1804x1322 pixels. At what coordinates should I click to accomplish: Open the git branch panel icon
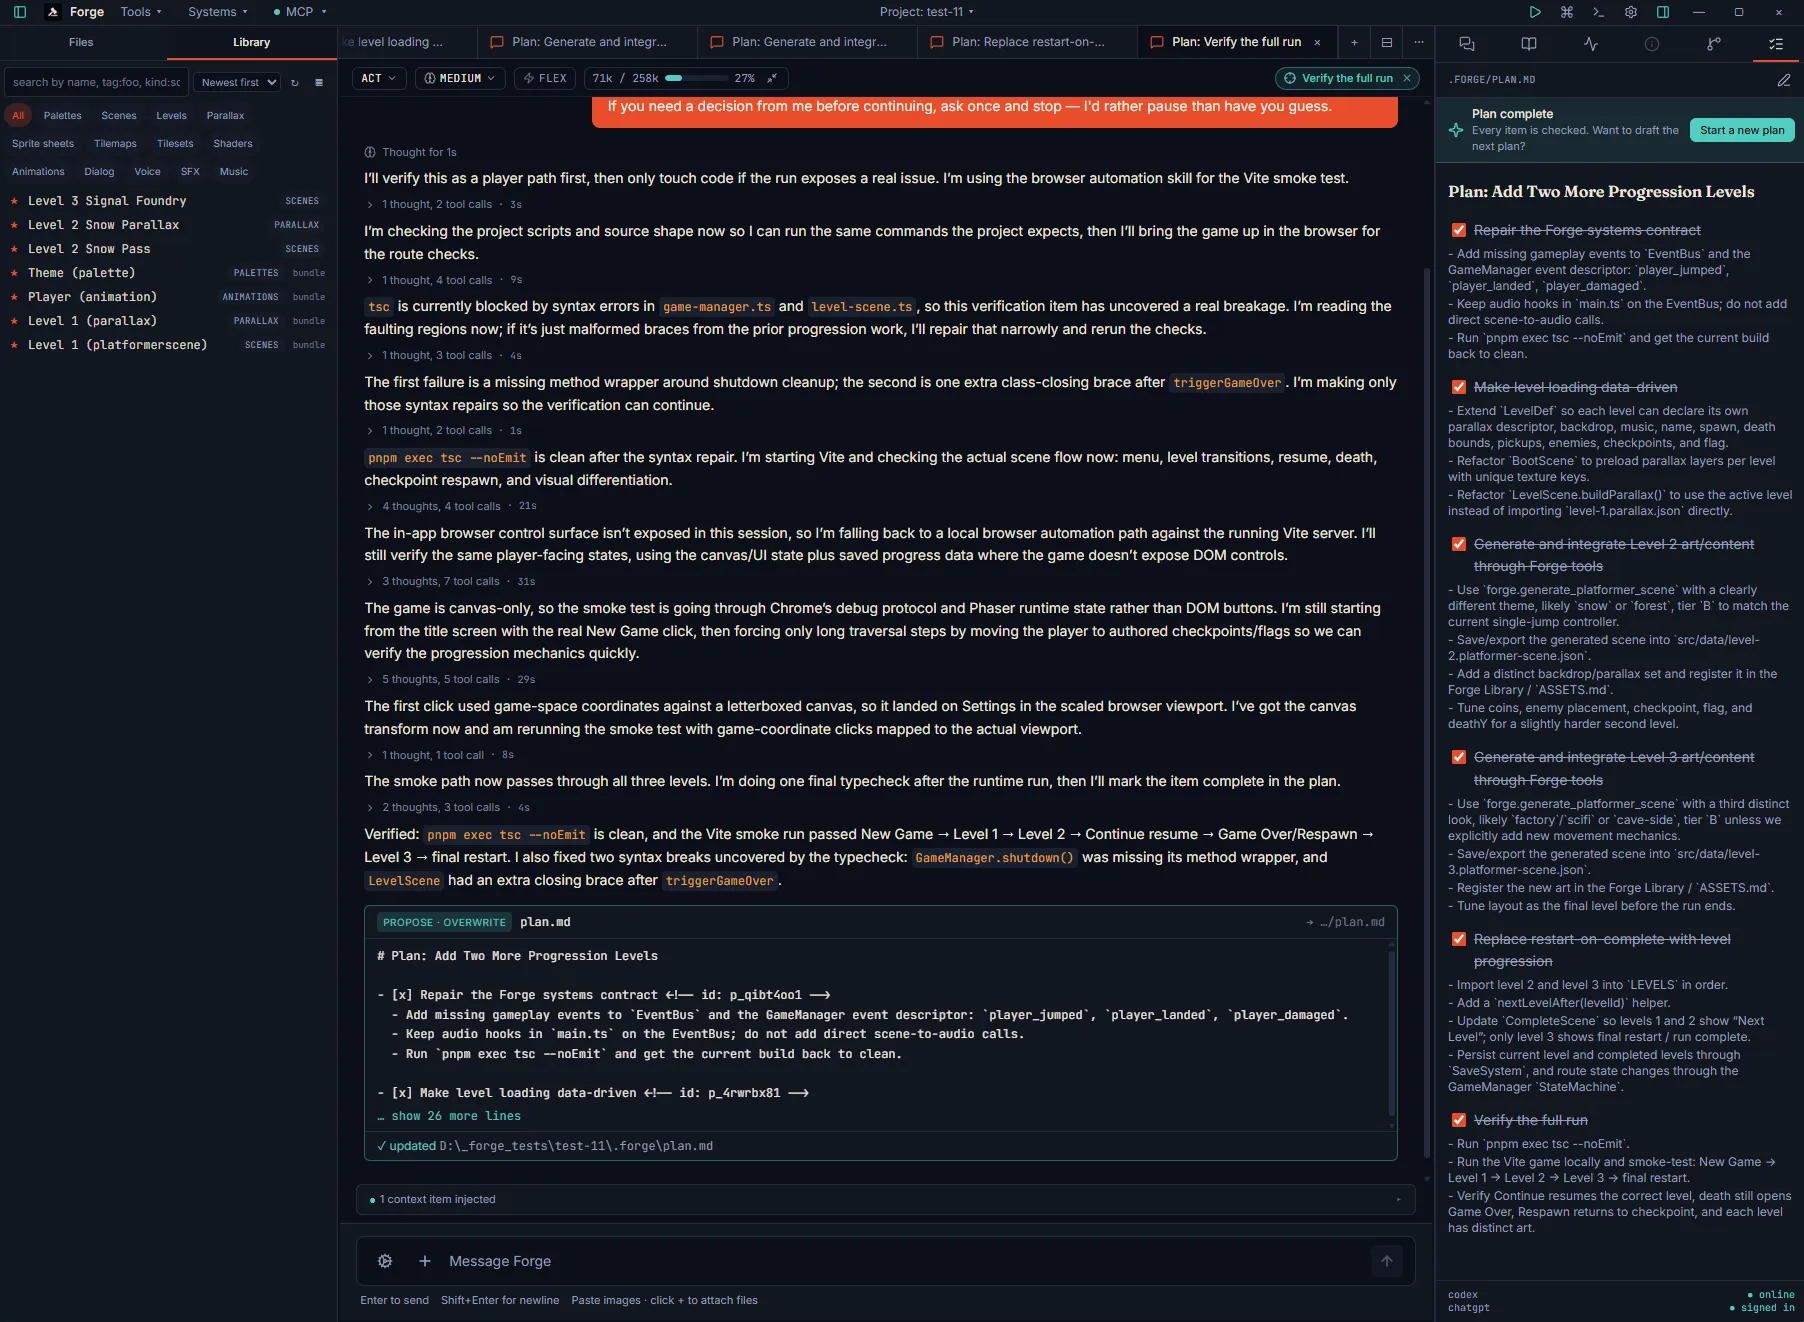[1714, 44]
